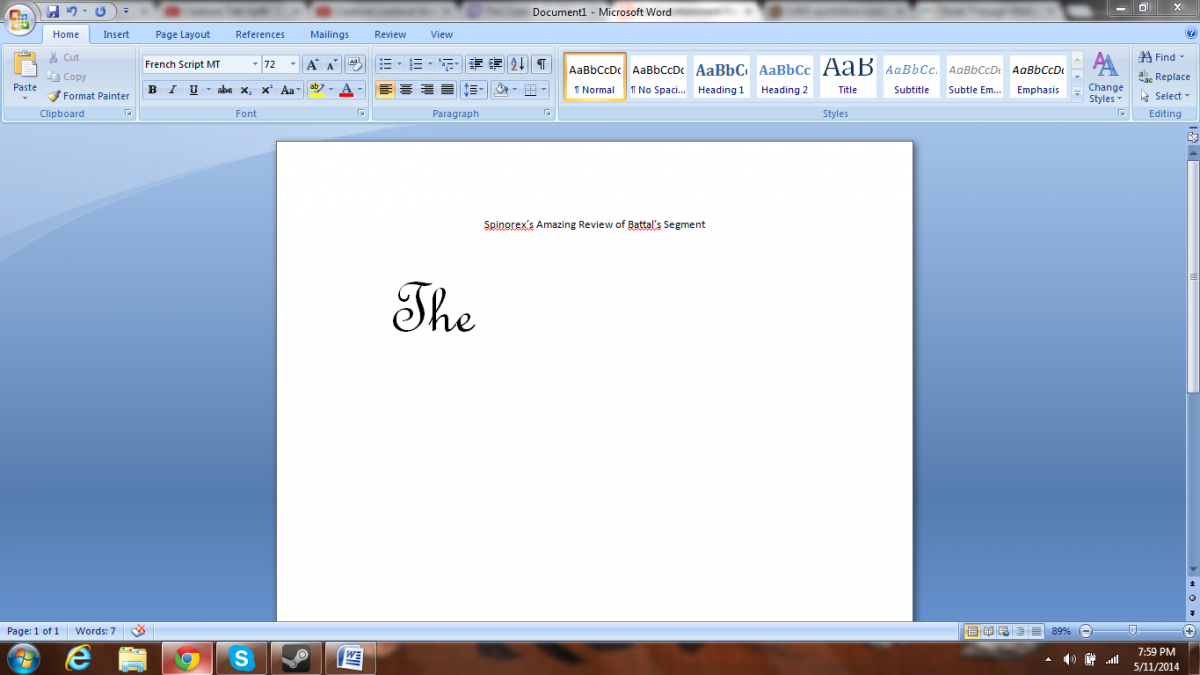Open the Review tab

point(390,34)
